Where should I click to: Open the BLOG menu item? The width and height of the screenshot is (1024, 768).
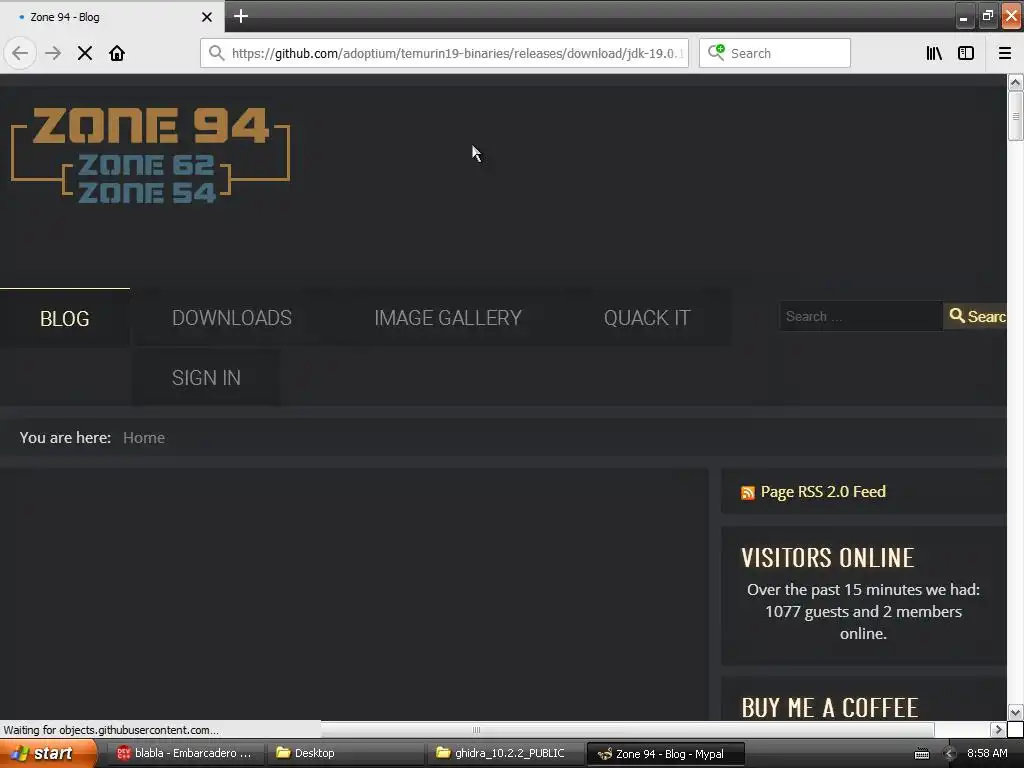[x=65, y=318]
